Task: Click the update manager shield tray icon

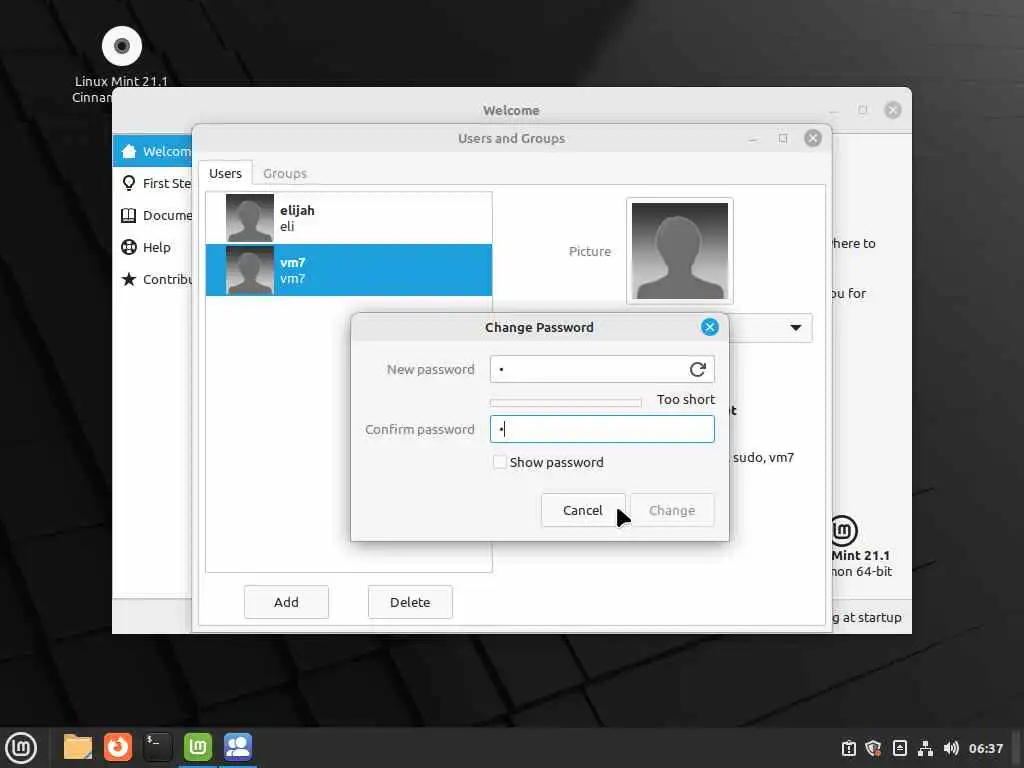Action: click(873, 748)
